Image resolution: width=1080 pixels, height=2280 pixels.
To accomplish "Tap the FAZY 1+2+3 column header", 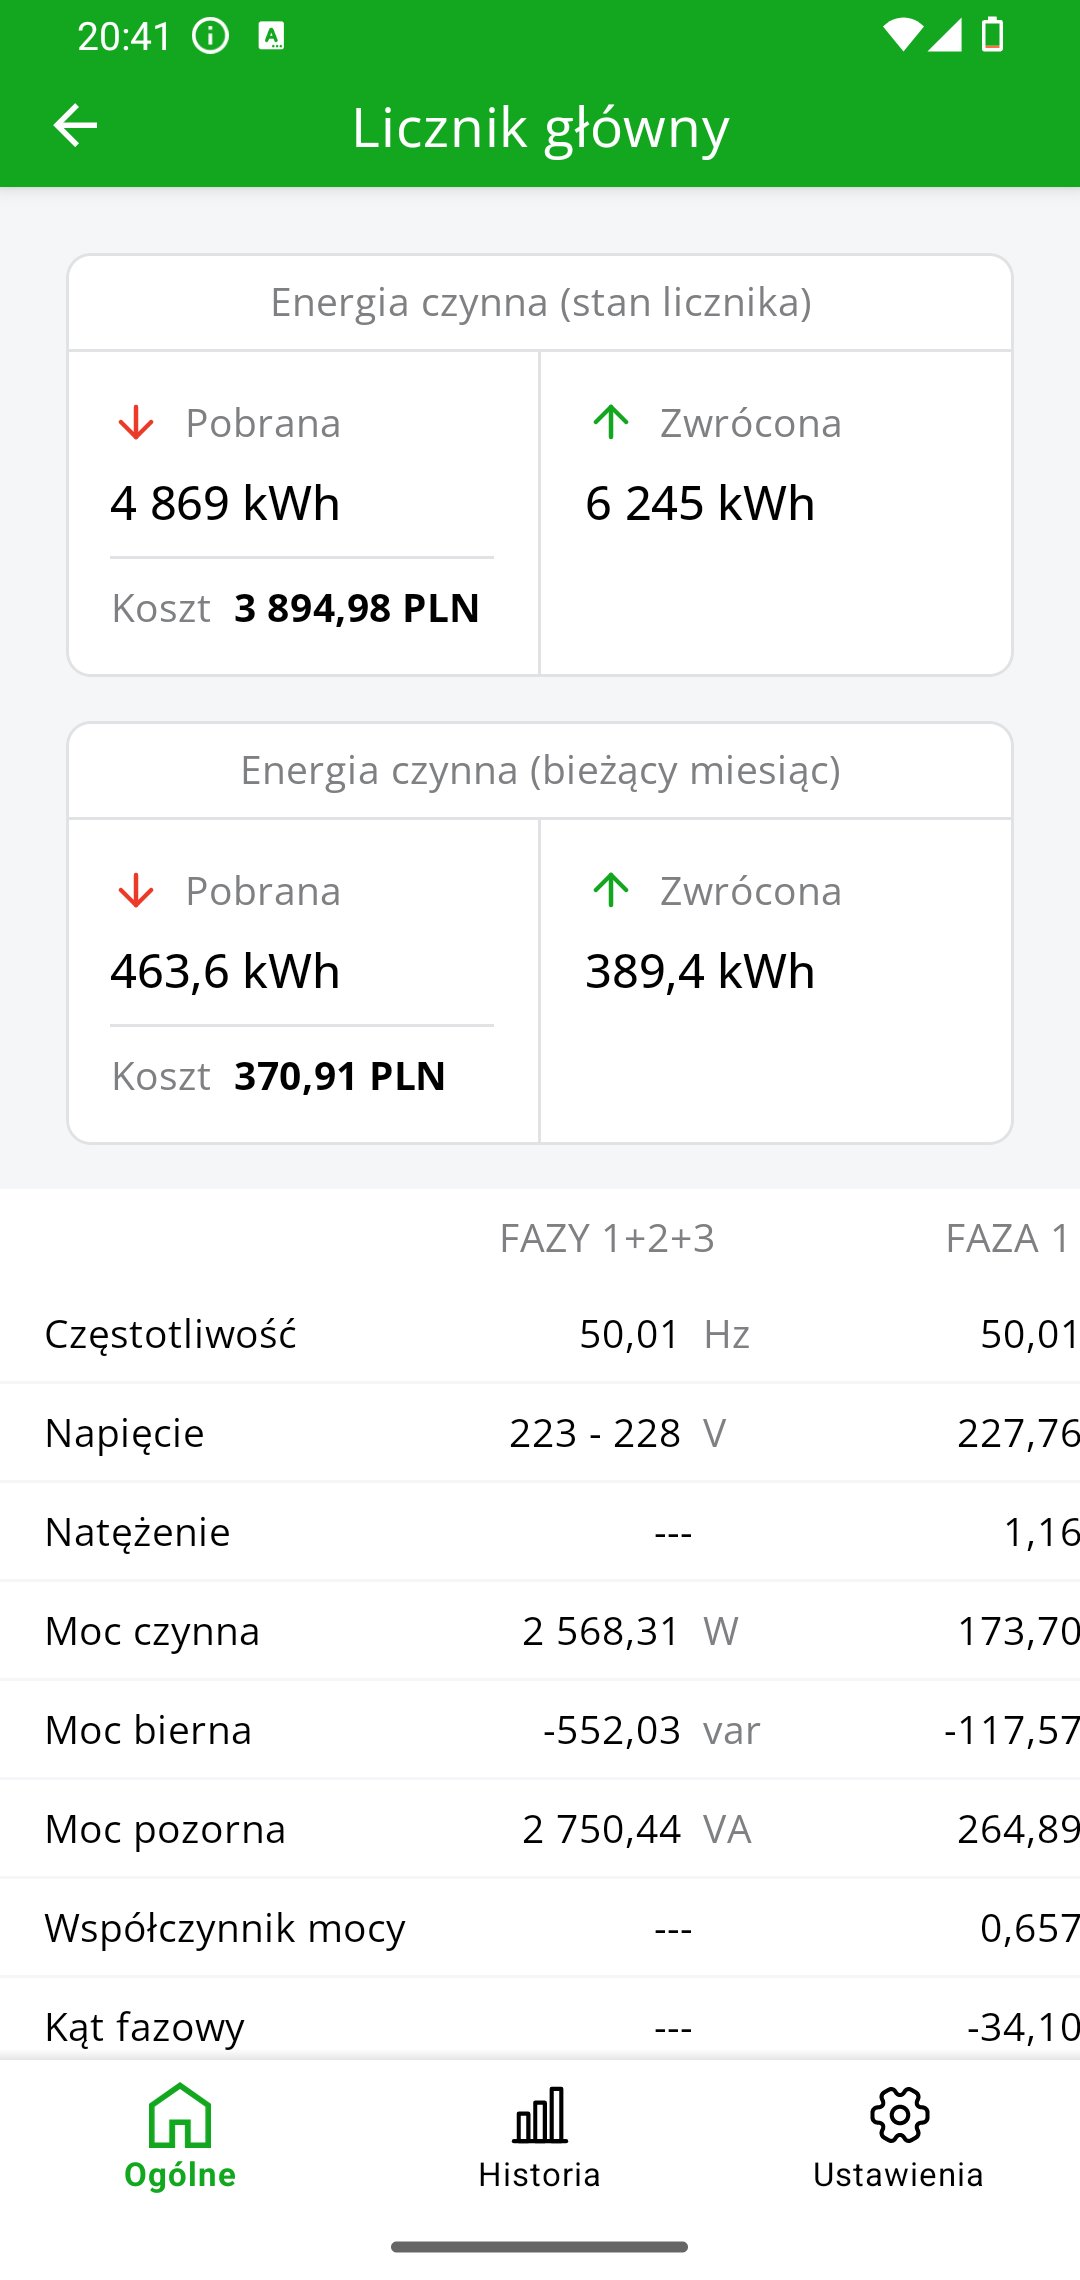I will (x=607, y=1238).
